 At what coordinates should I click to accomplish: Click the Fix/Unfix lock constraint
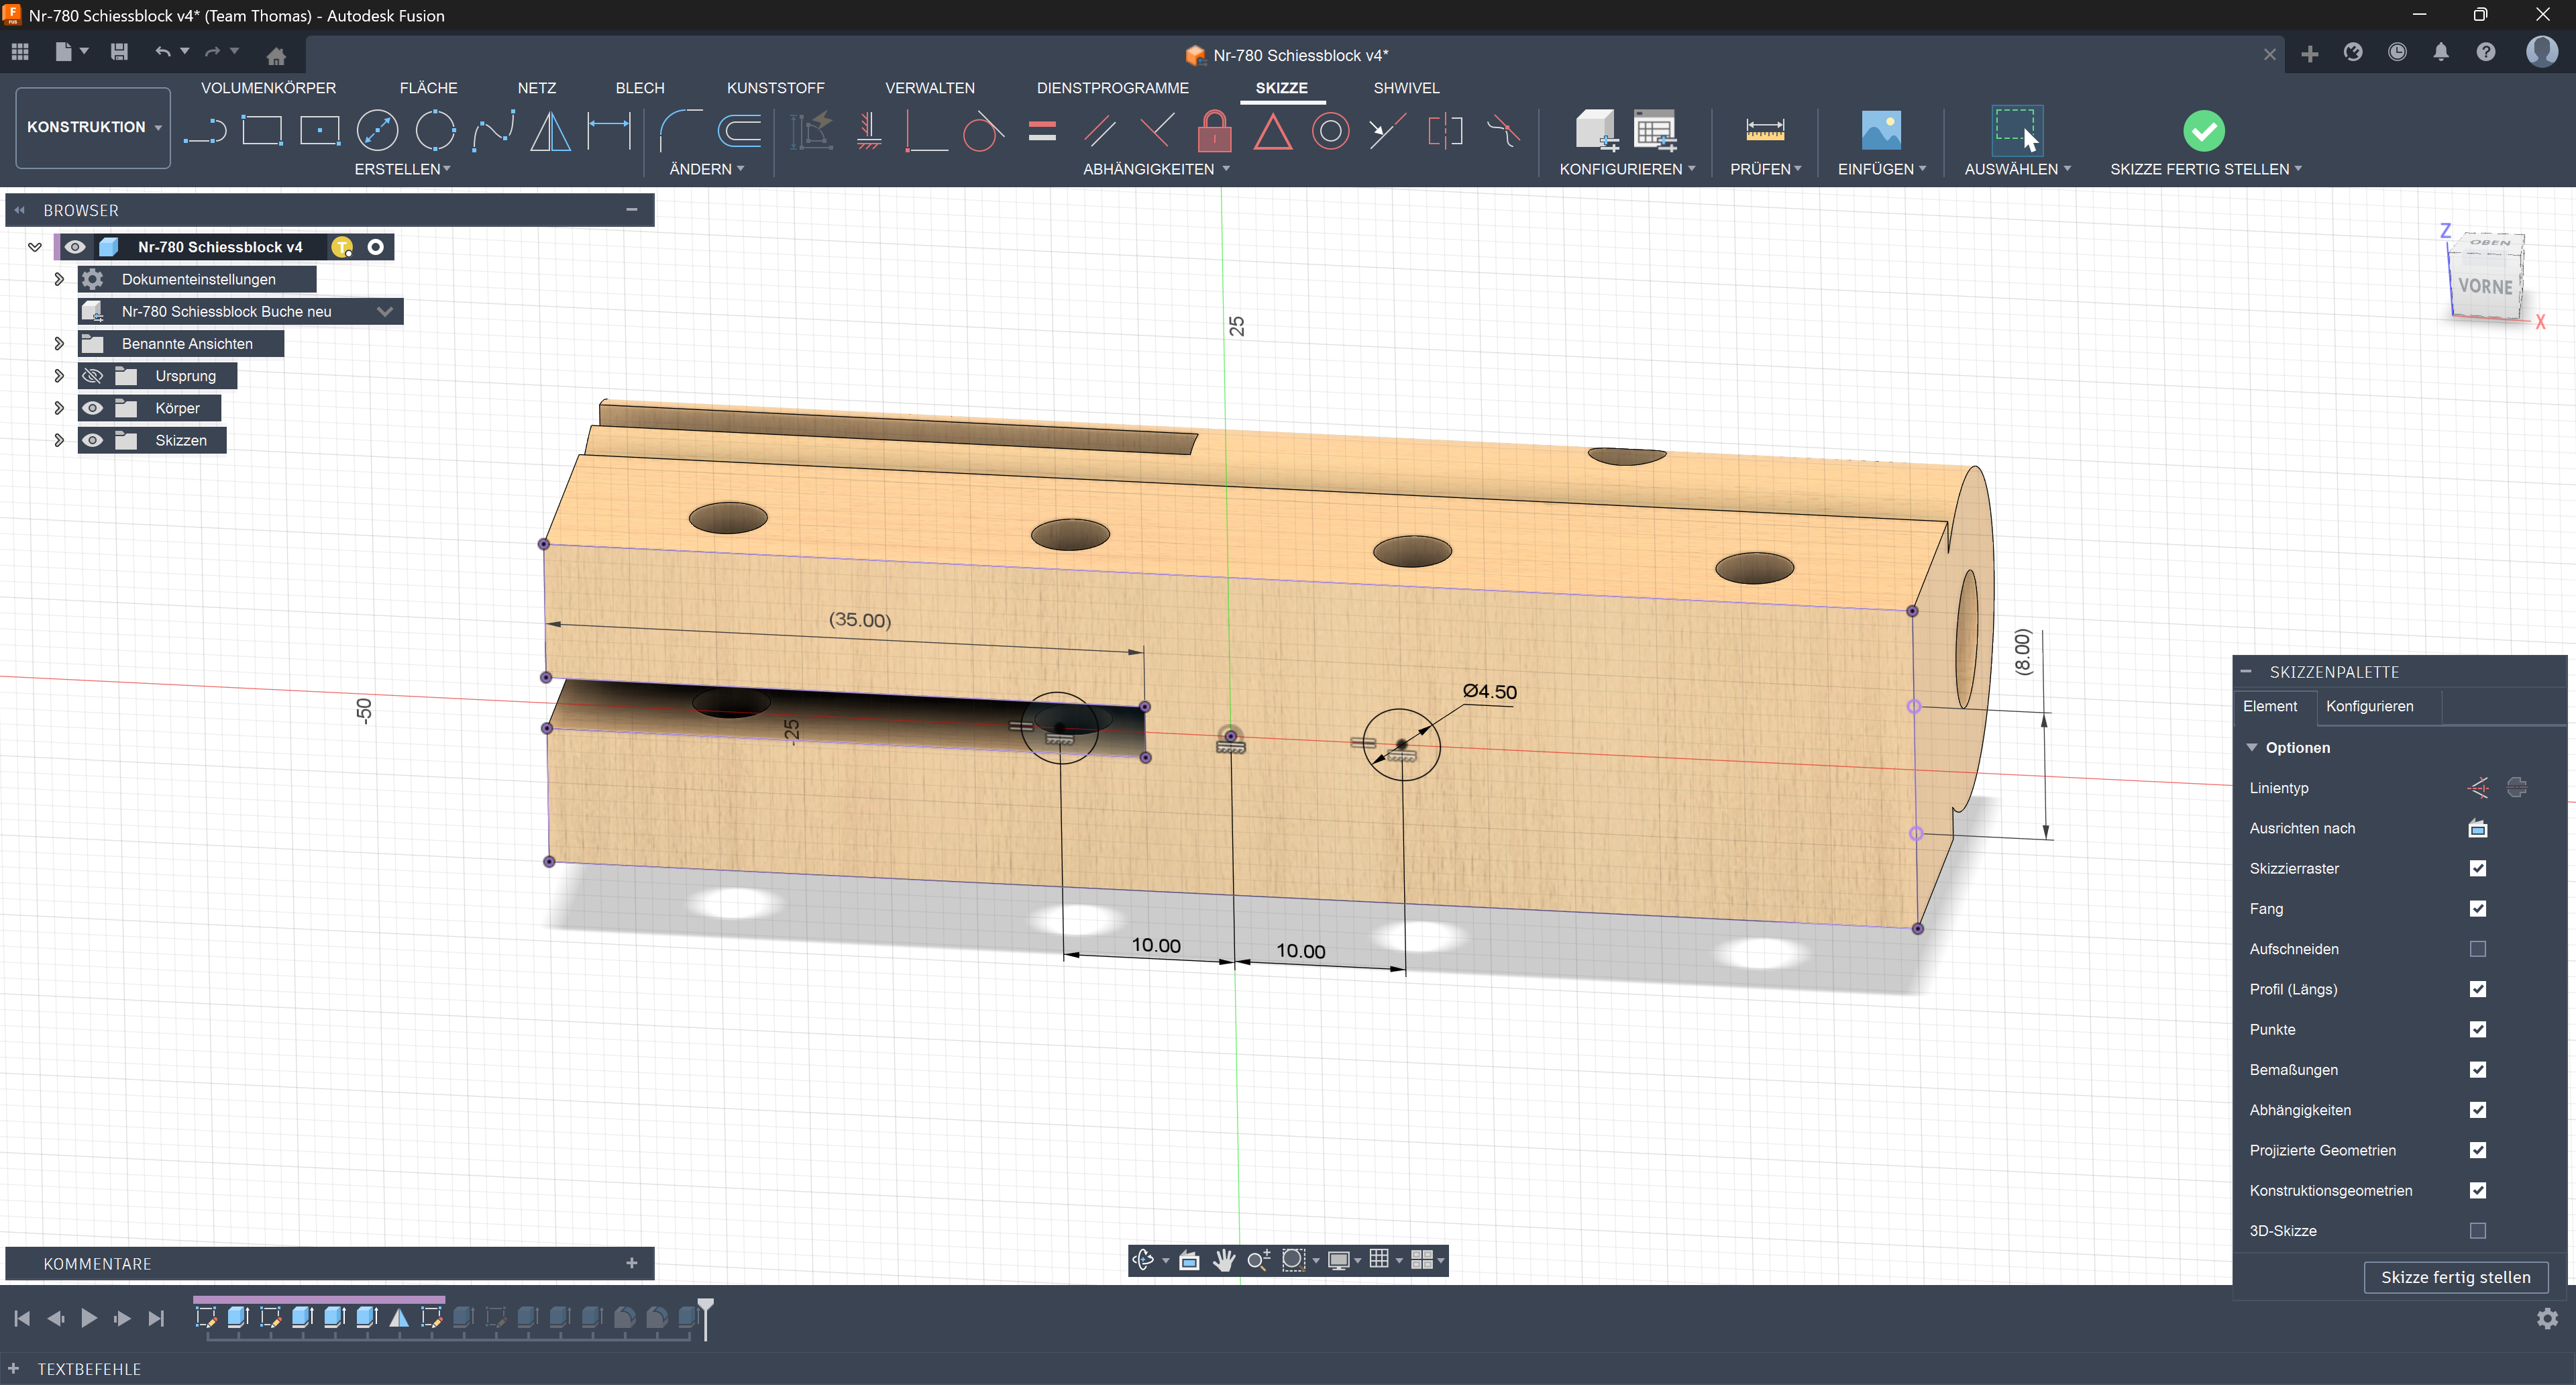point(1214,131)
